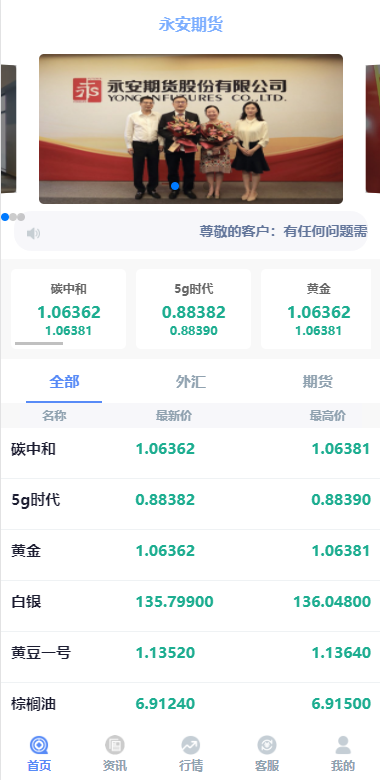Open the 黄金 quote card
Image resolution: width=380 pixels, height=780 pixels.
pos(316,309)
